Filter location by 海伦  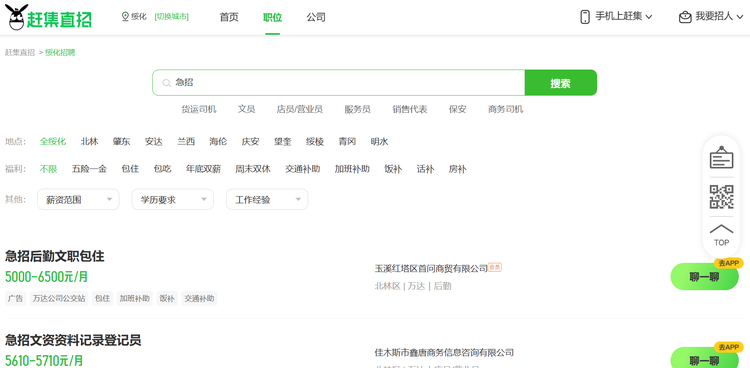(x=218, y=142)
